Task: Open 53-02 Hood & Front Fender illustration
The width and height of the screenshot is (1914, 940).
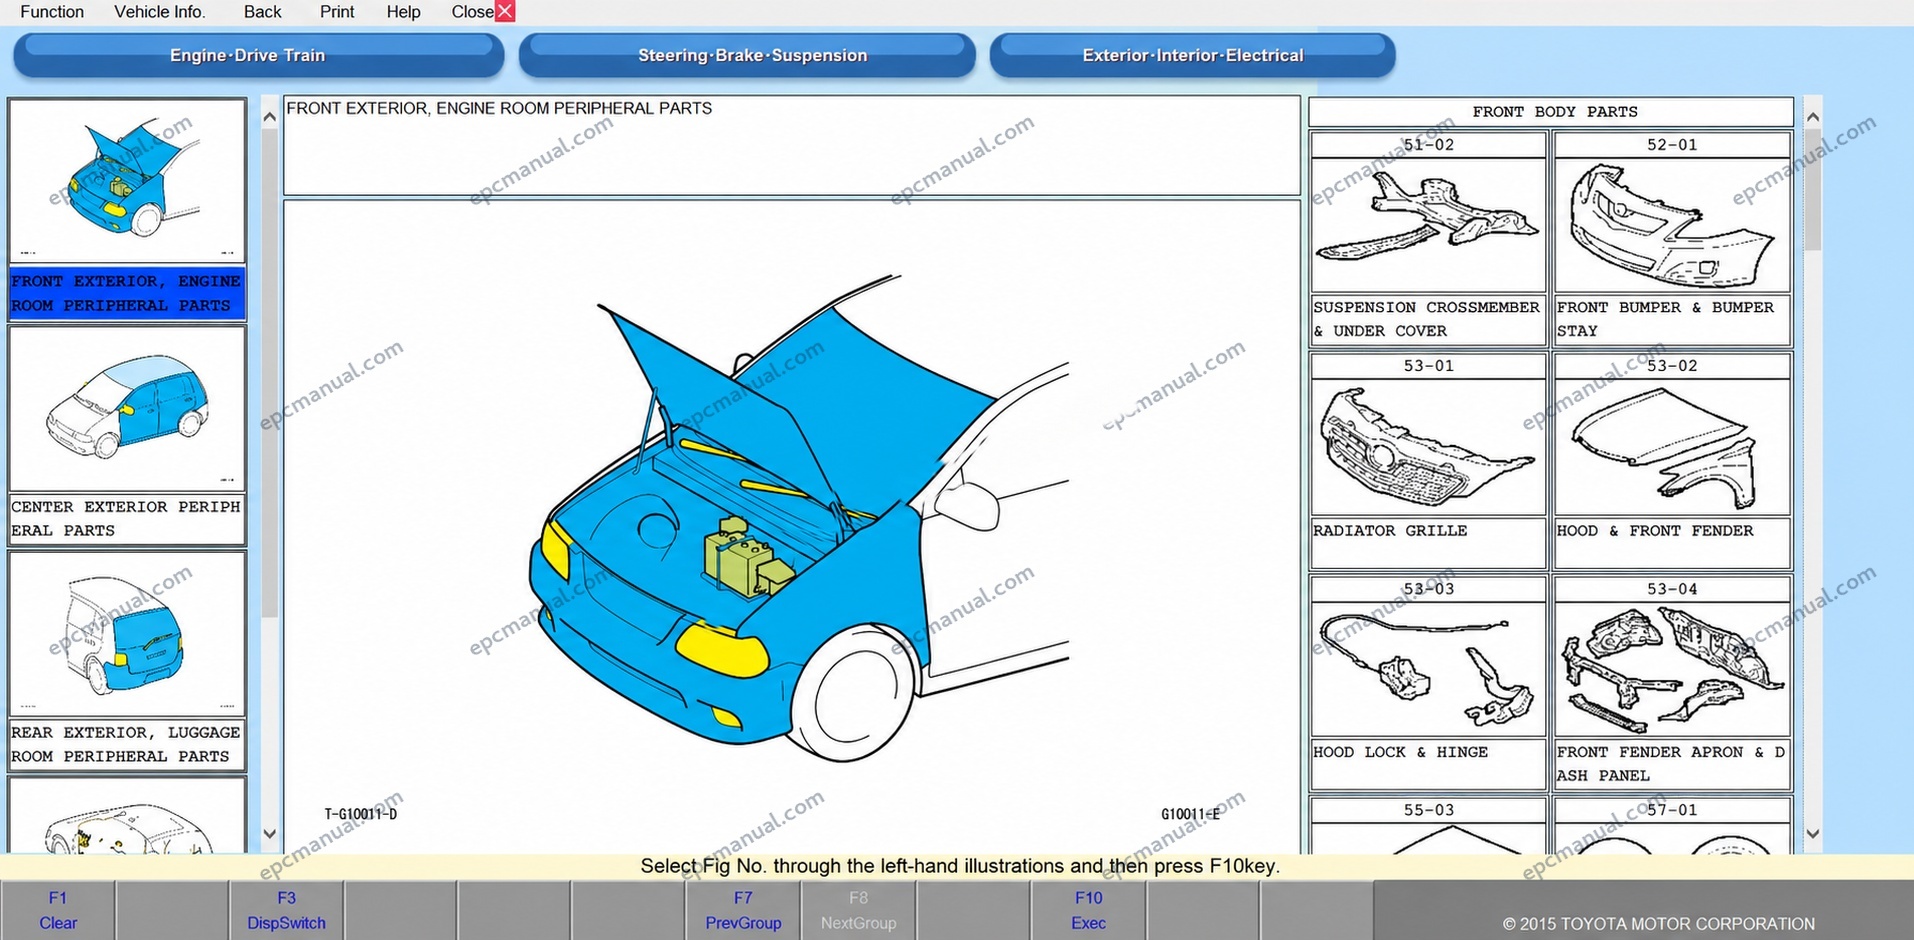Action: [x=1672, y=447]
